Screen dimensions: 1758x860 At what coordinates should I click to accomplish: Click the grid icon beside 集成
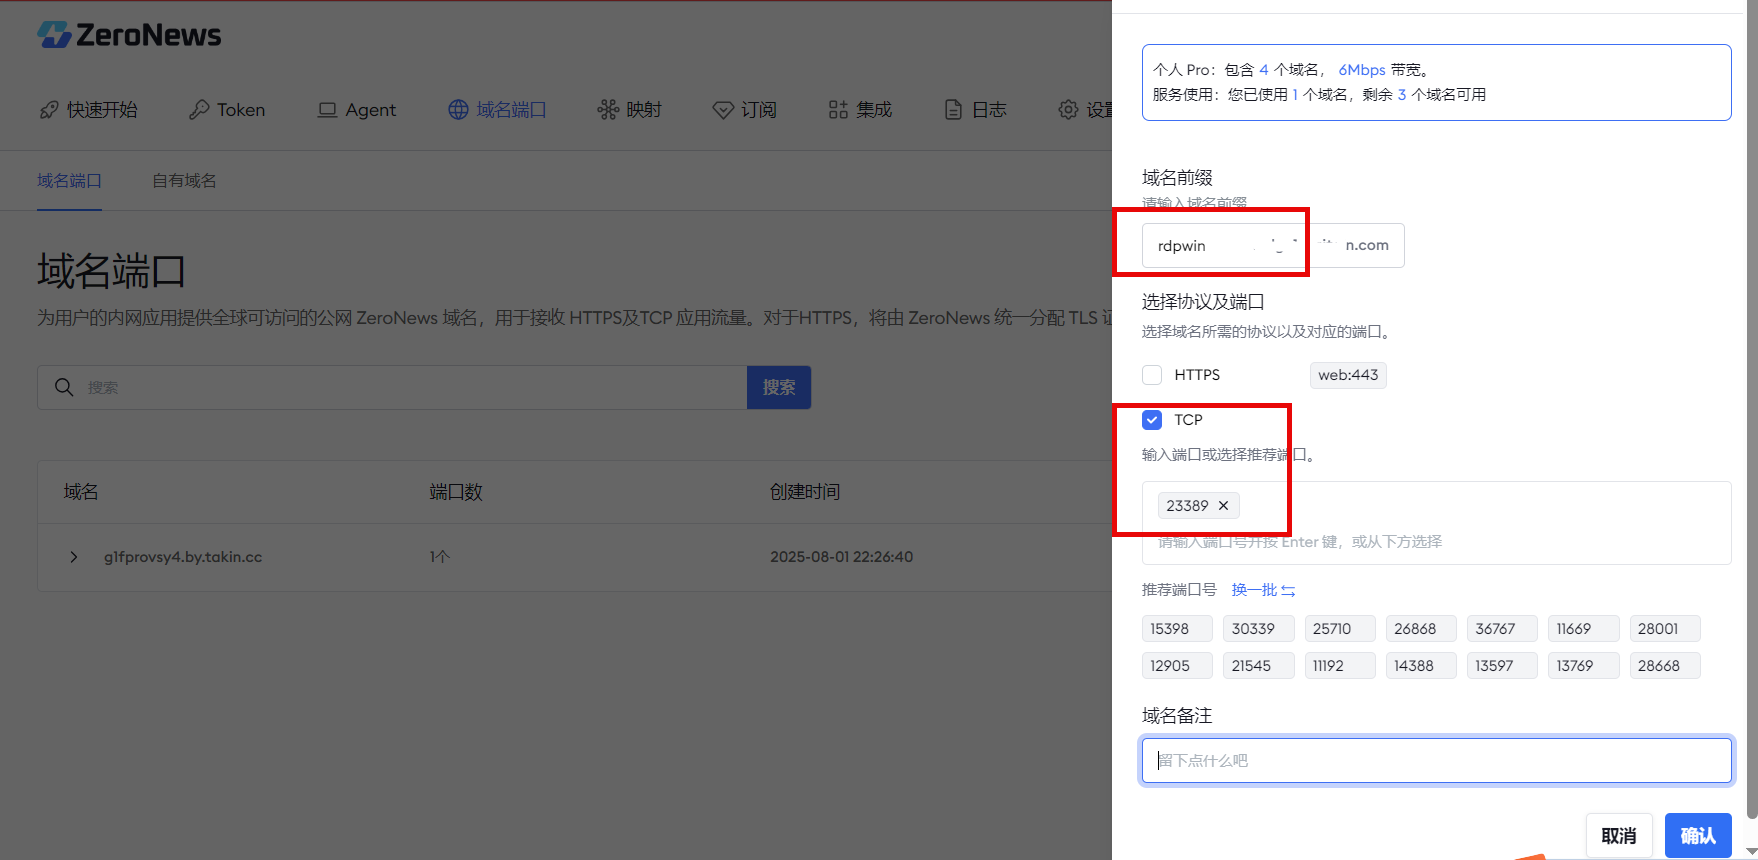tap(838, 110)
